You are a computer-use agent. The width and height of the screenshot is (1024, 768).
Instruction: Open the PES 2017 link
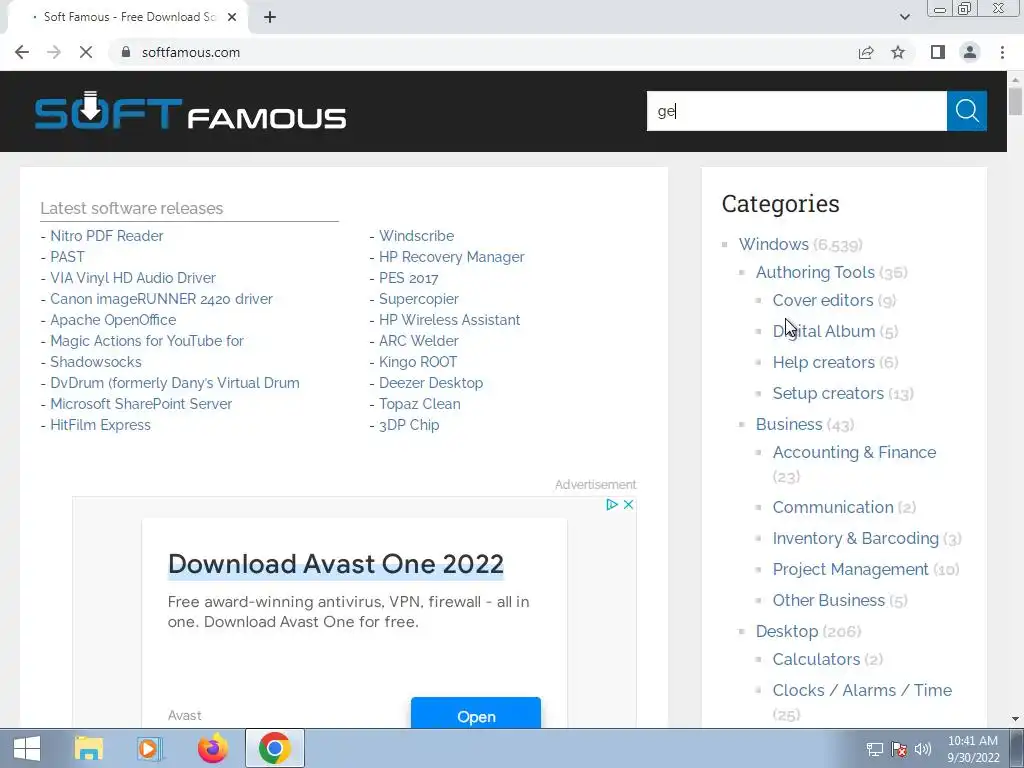[x=409, y=278]
